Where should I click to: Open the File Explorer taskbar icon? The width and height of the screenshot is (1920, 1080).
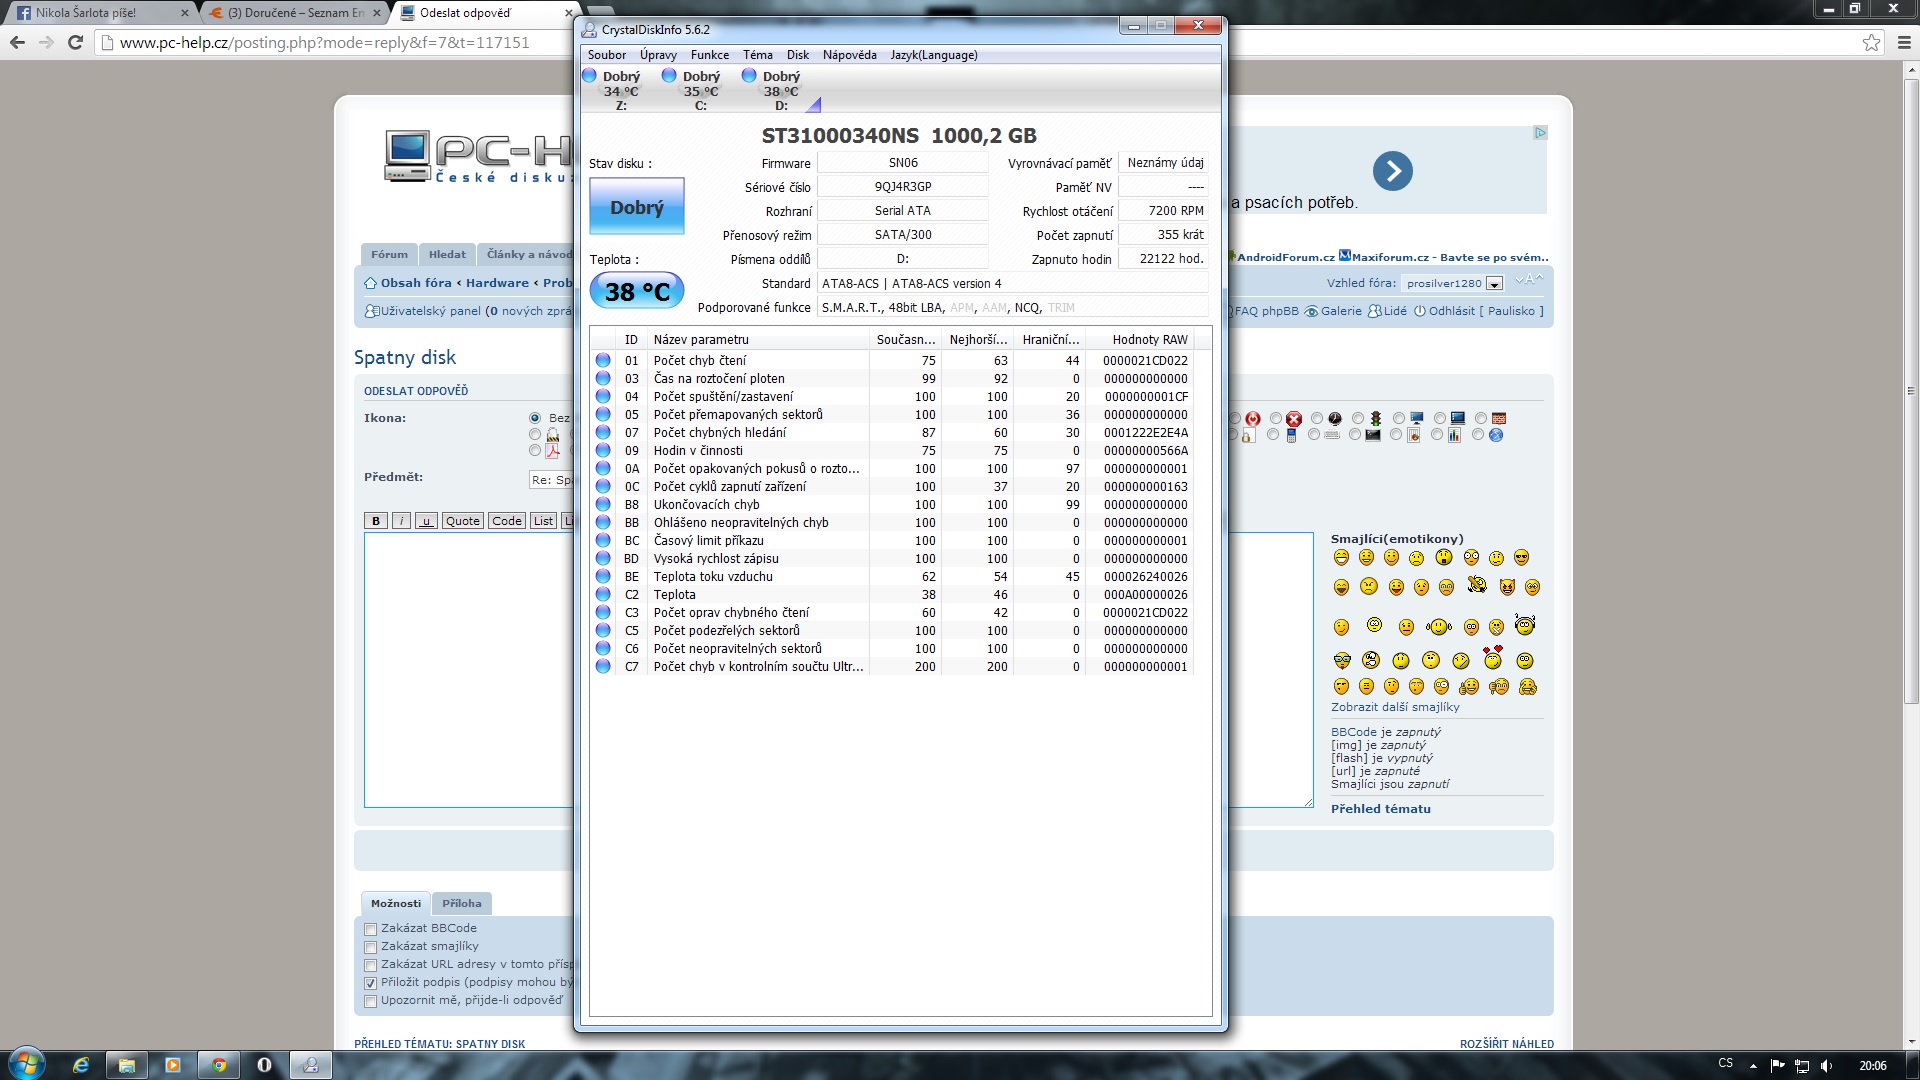127,1065
